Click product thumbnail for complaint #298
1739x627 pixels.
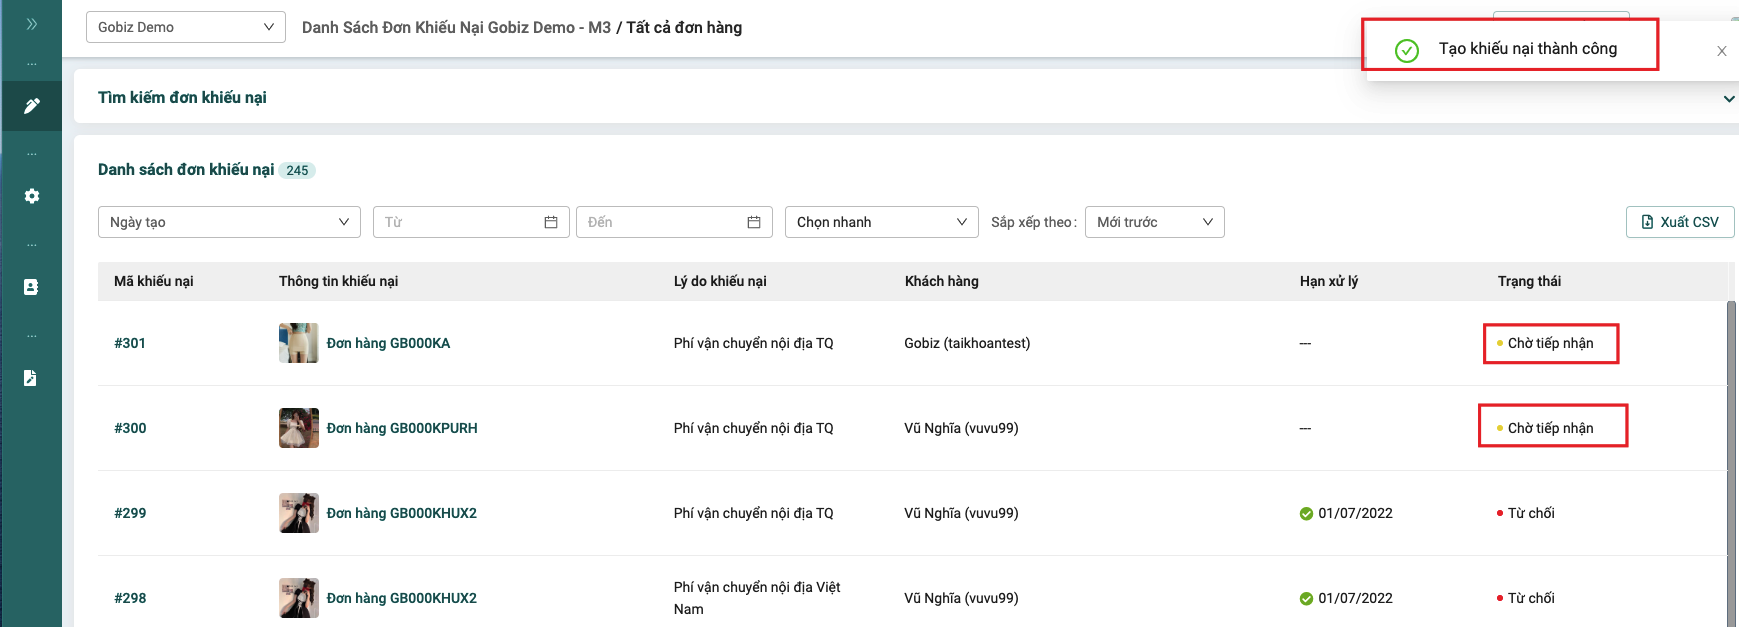tap(298, 598)
